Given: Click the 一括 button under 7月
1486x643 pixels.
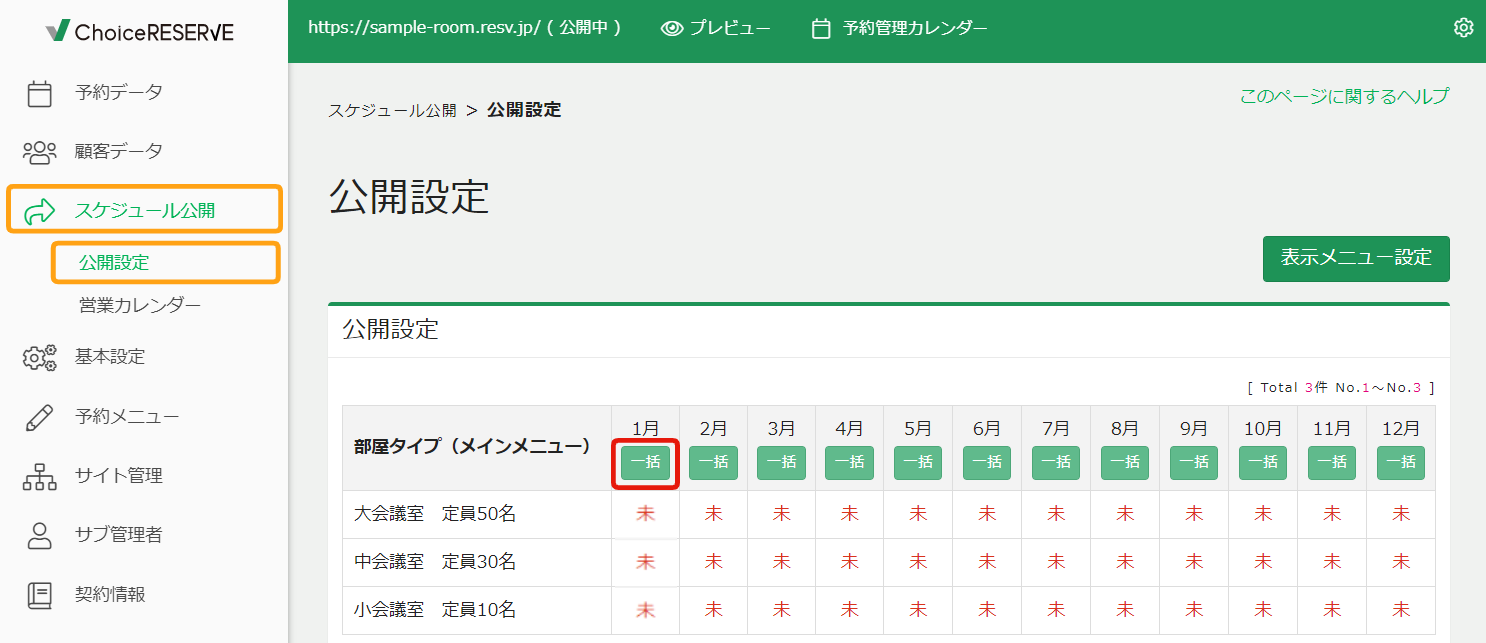Looking at the screenshot, I should click(x=1056, y=463).
